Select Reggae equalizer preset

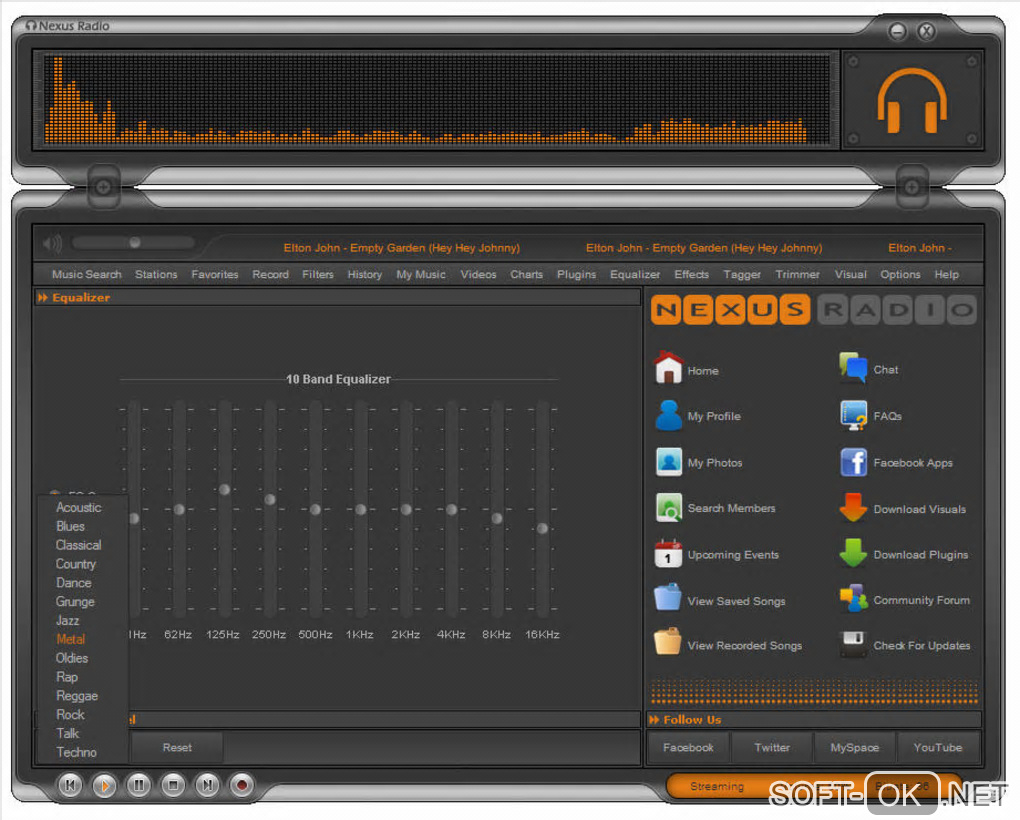pos(77,696)
